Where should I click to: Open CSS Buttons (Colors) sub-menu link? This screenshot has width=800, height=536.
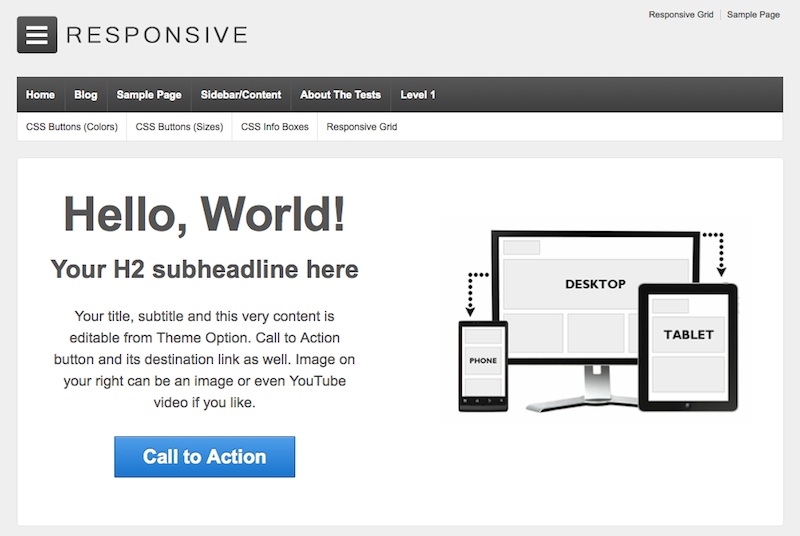click(x=72, y=127)
